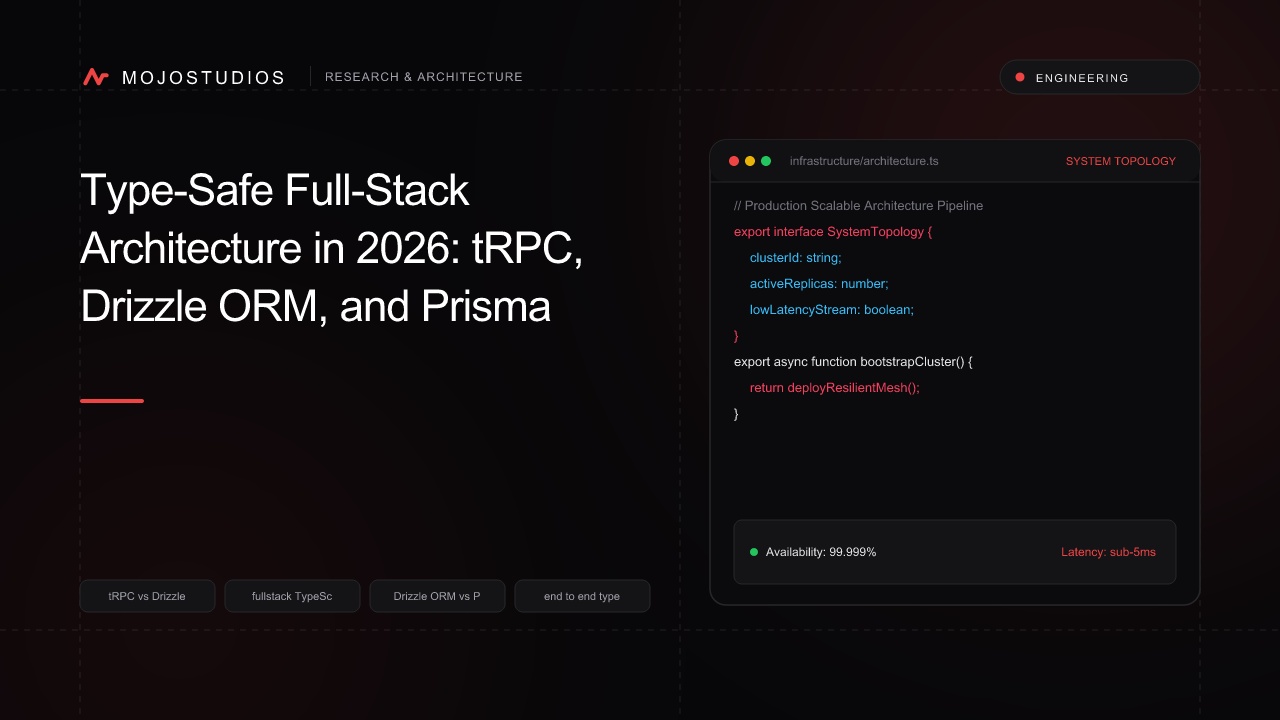
Task: Click the infrastructure/architecture.ts file name
Action: point(864,161)
